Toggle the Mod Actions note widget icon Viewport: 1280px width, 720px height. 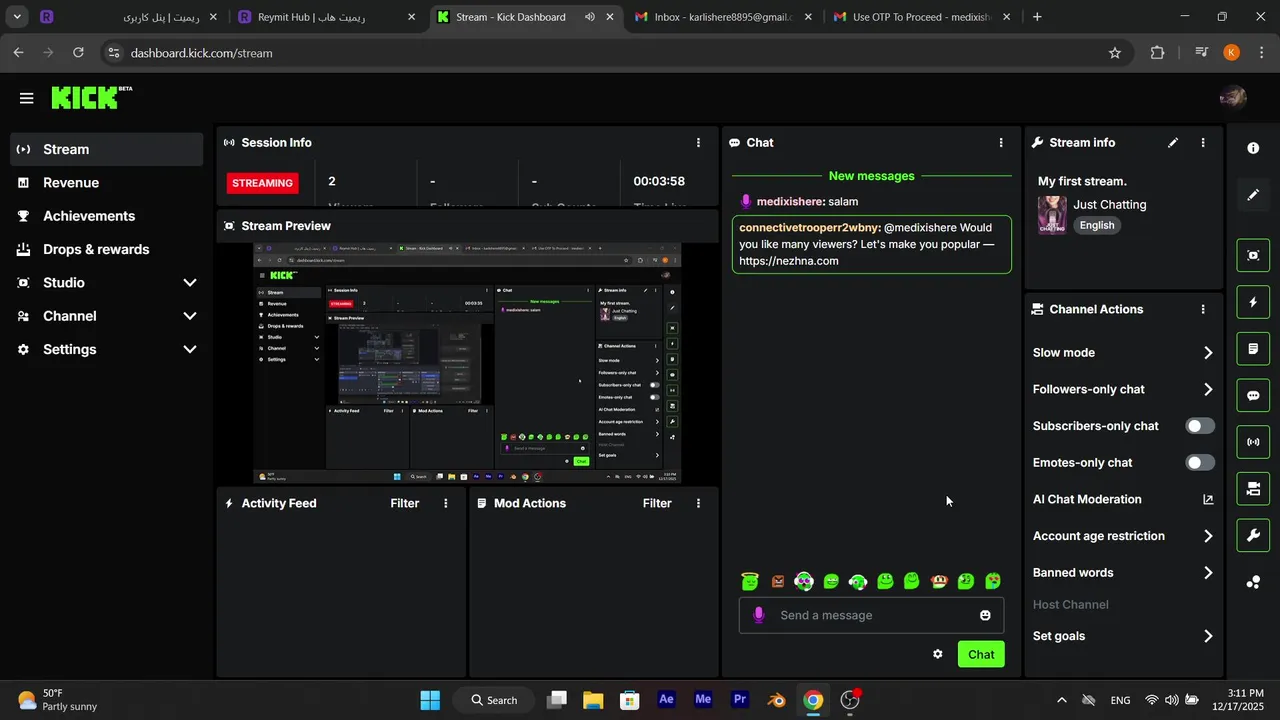1253,349
